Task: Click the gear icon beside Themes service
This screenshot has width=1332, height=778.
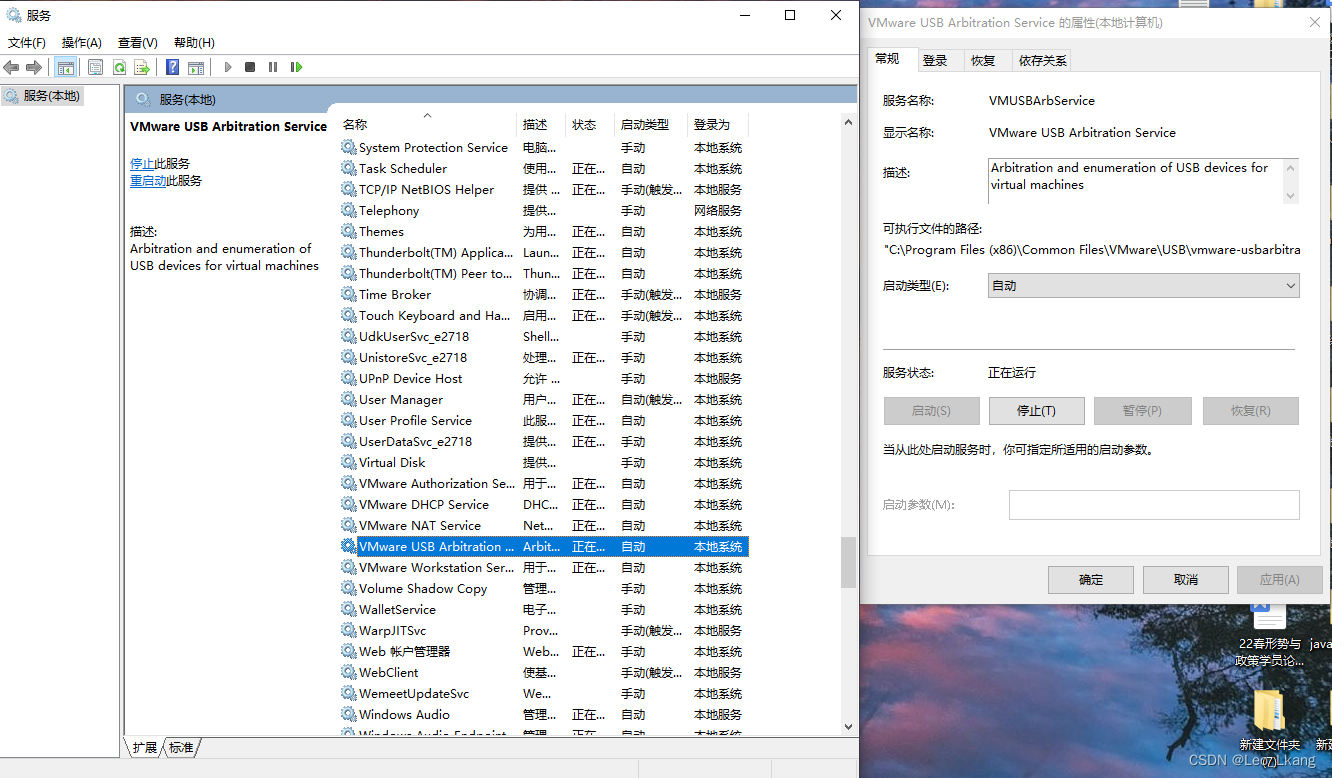Action: point(348,231)
